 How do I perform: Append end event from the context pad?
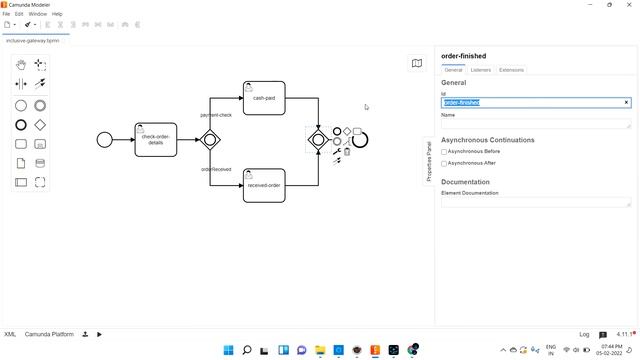pyautogui.click(x=337, y=131)
